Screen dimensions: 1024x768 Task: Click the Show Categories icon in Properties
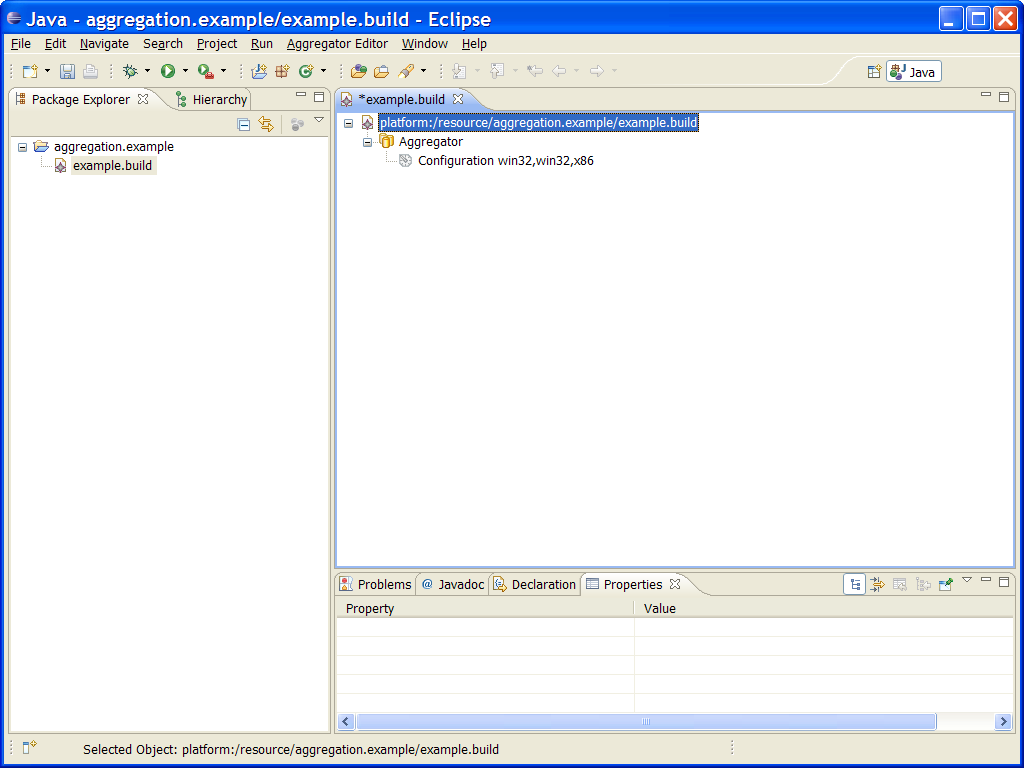[854, 584]
